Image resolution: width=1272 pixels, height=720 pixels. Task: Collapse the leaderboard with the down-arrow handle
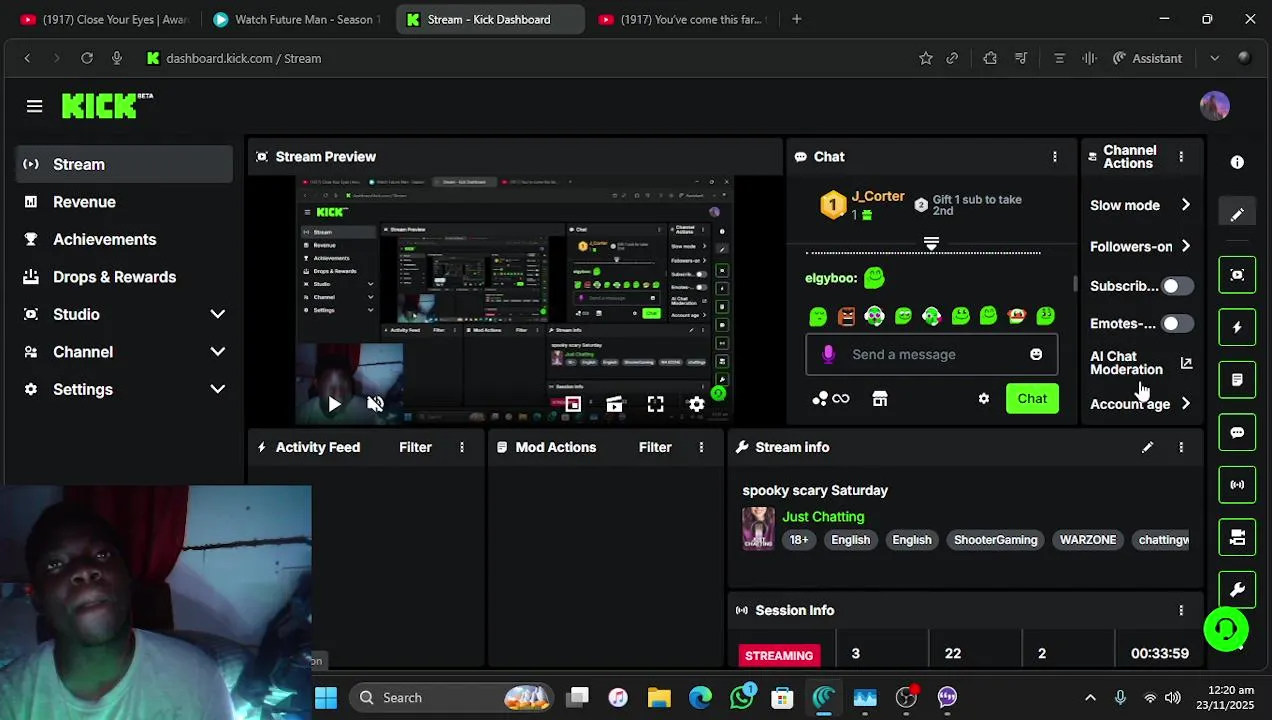click(x=931, y=244)
